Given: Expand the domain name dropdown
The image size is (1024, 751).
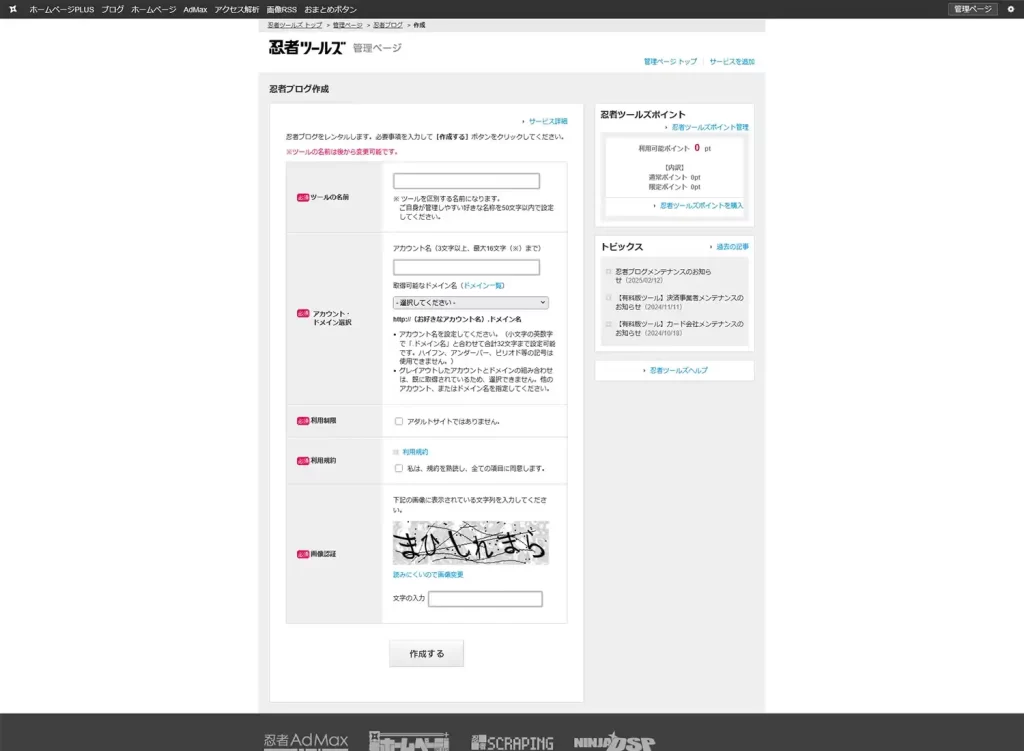Looking at the screenshot, I should click(x=470, y=302).
